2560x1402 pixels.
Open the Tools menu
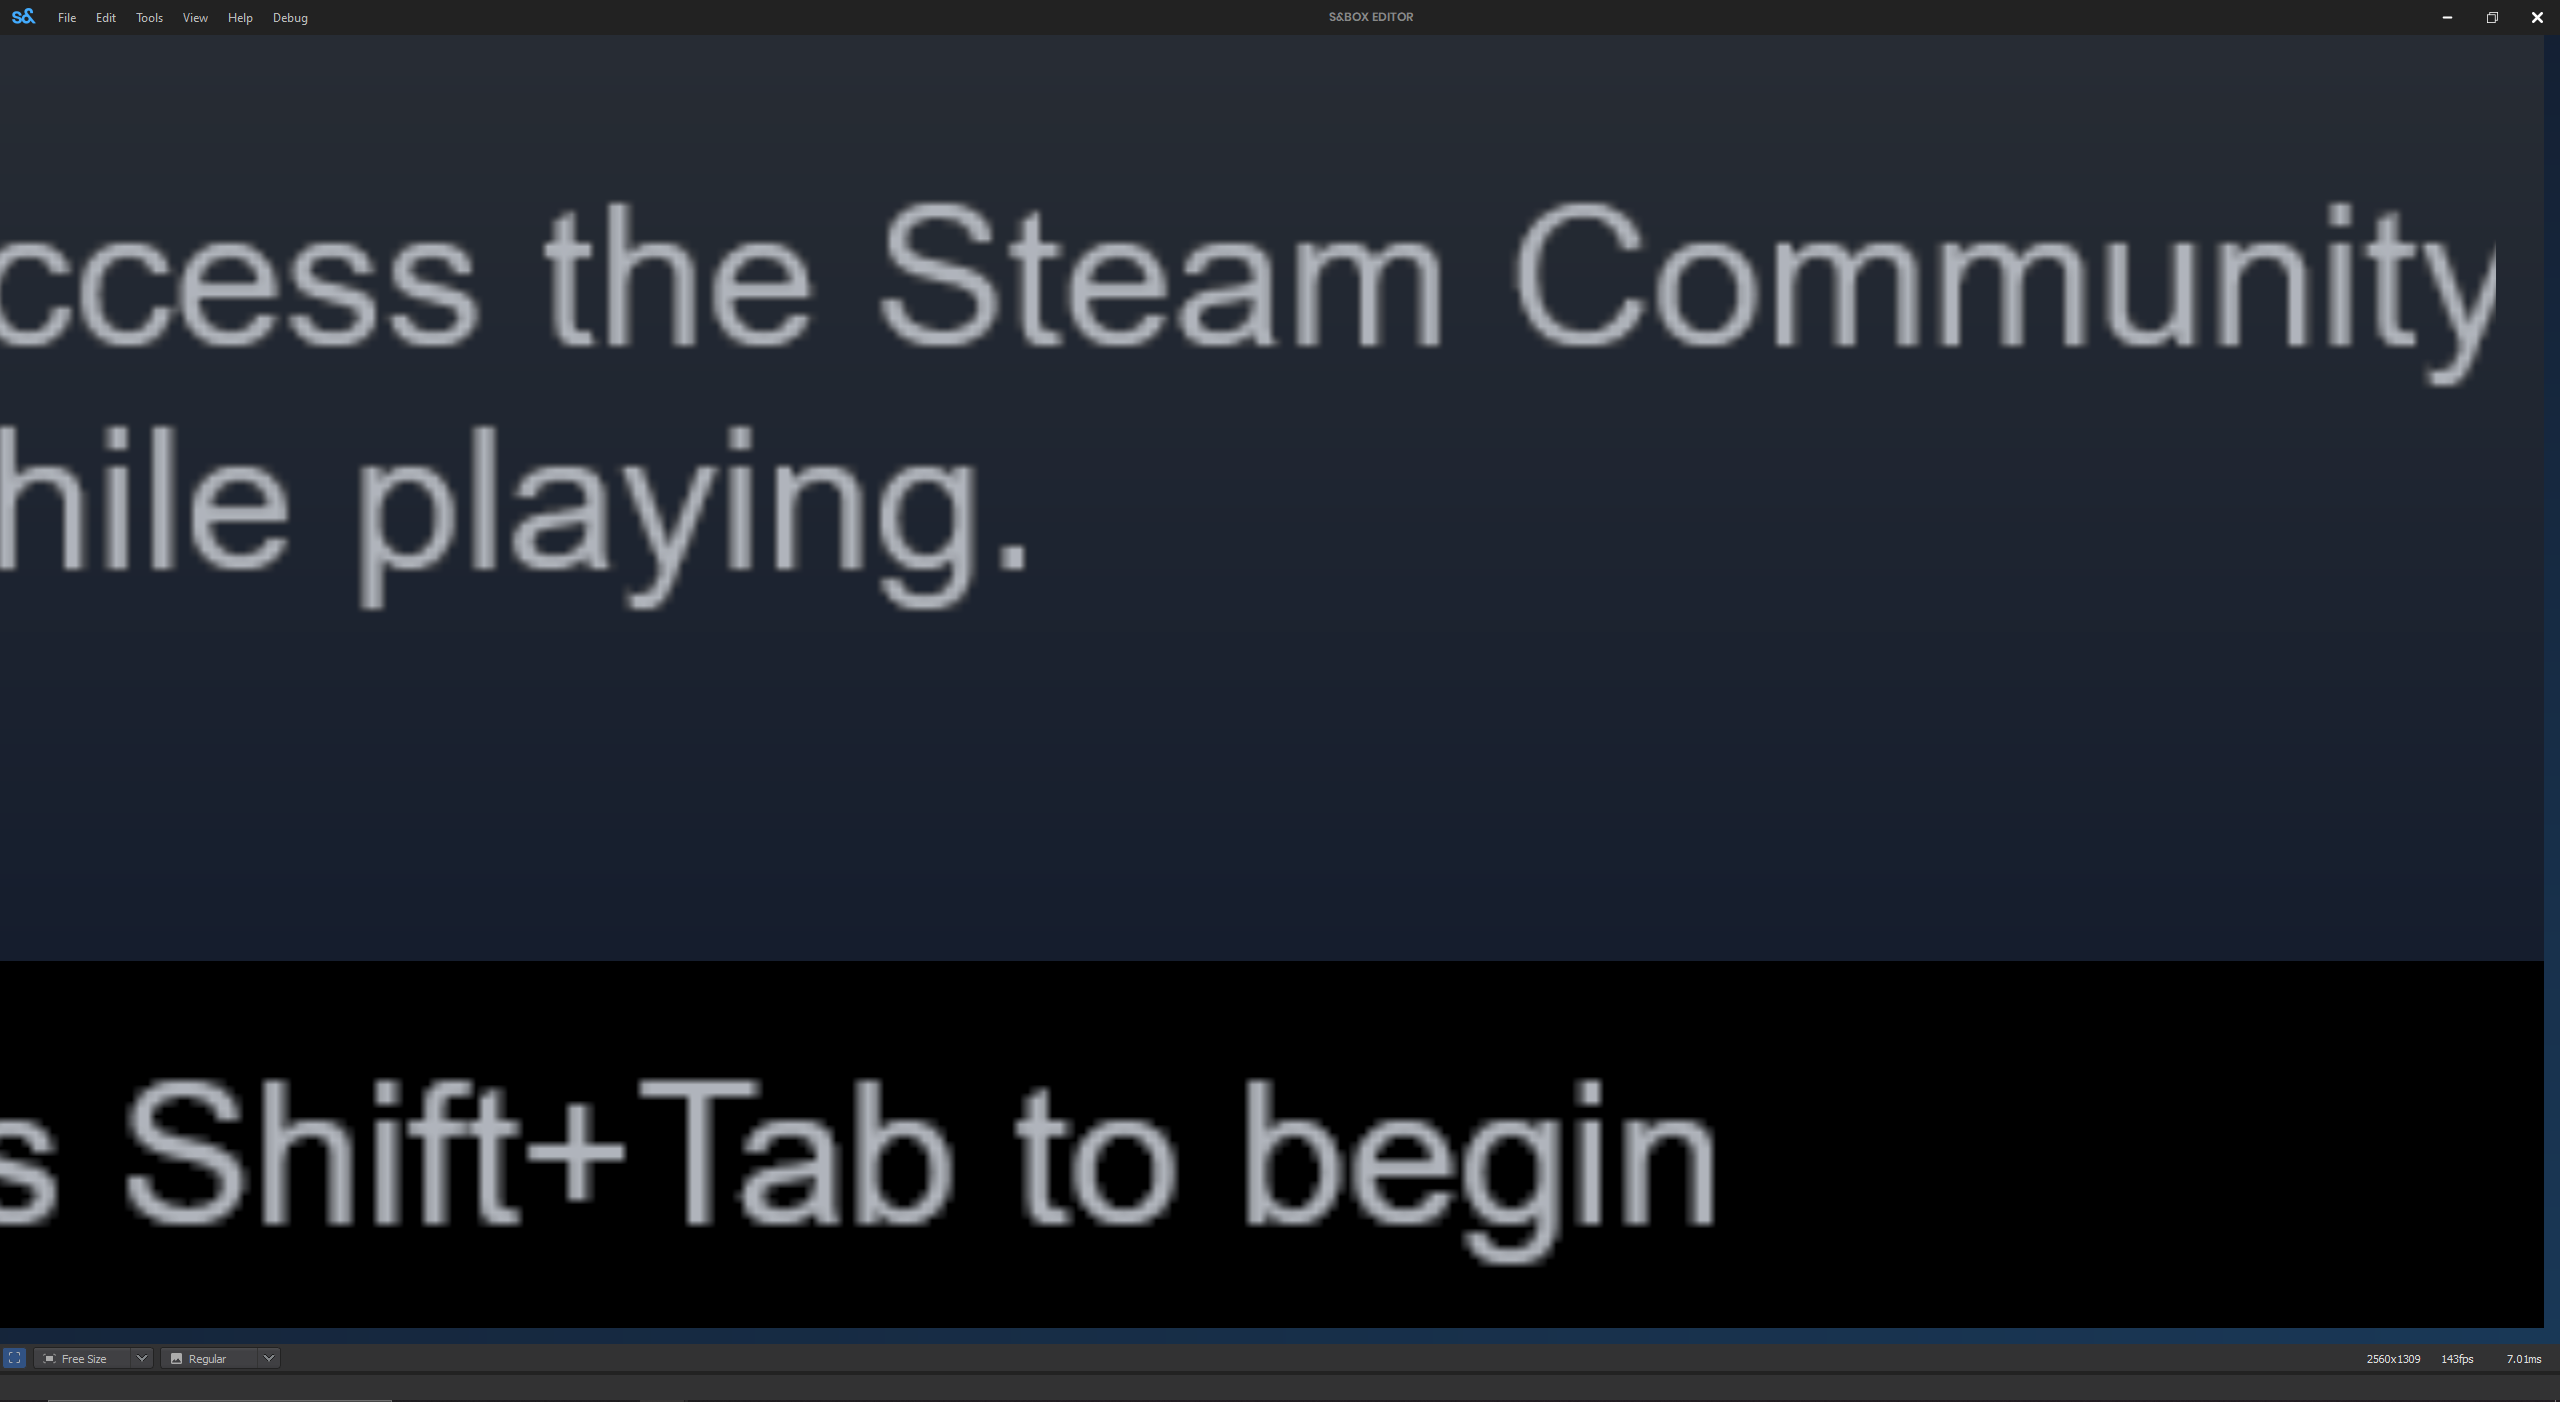(x=149, y=18)
